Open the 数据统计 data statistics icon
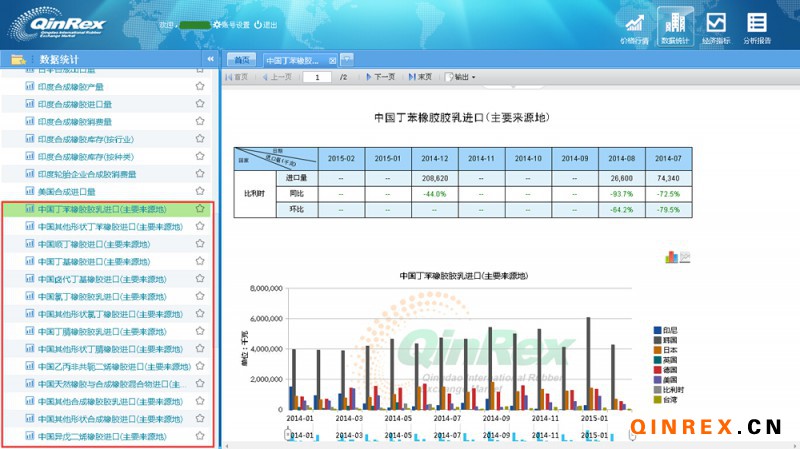The width and height of the screenshot is (800, 449). (x=676, y=27)
